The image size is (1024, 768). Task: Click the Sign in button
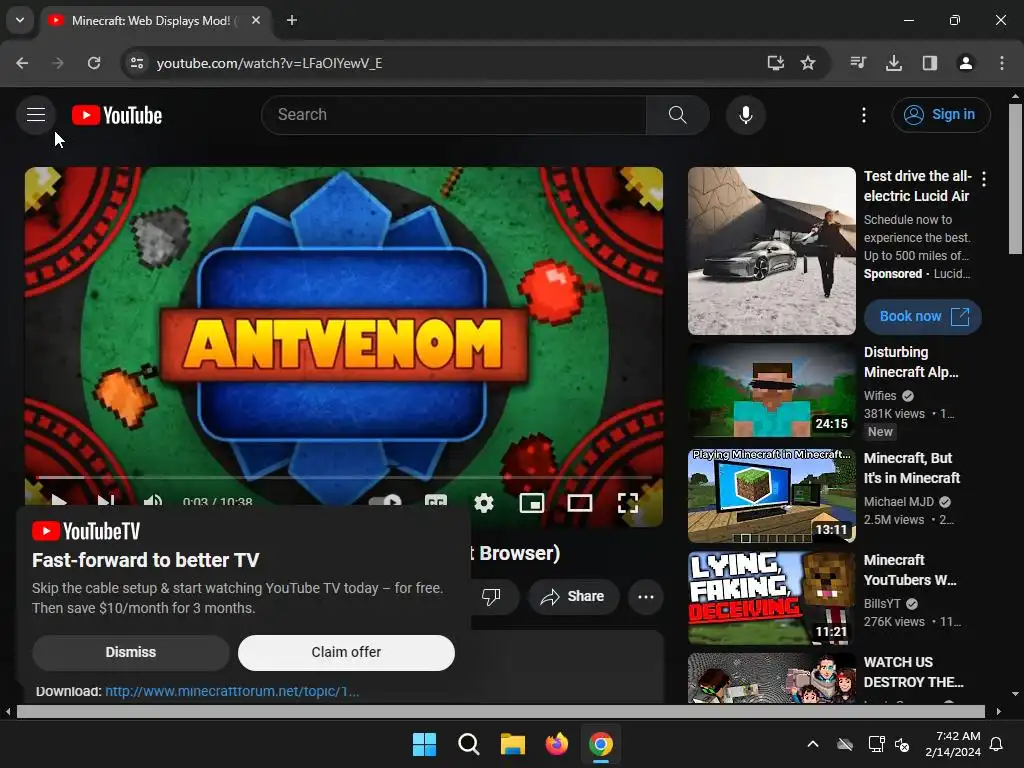click(x=940, y=115)
